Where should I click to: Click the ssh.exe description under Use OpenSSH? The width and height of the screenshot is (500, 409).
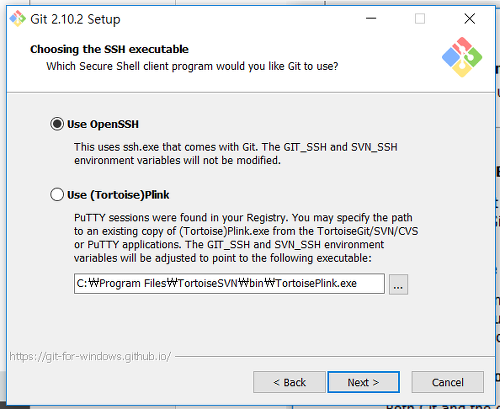[x=236, y=154]
